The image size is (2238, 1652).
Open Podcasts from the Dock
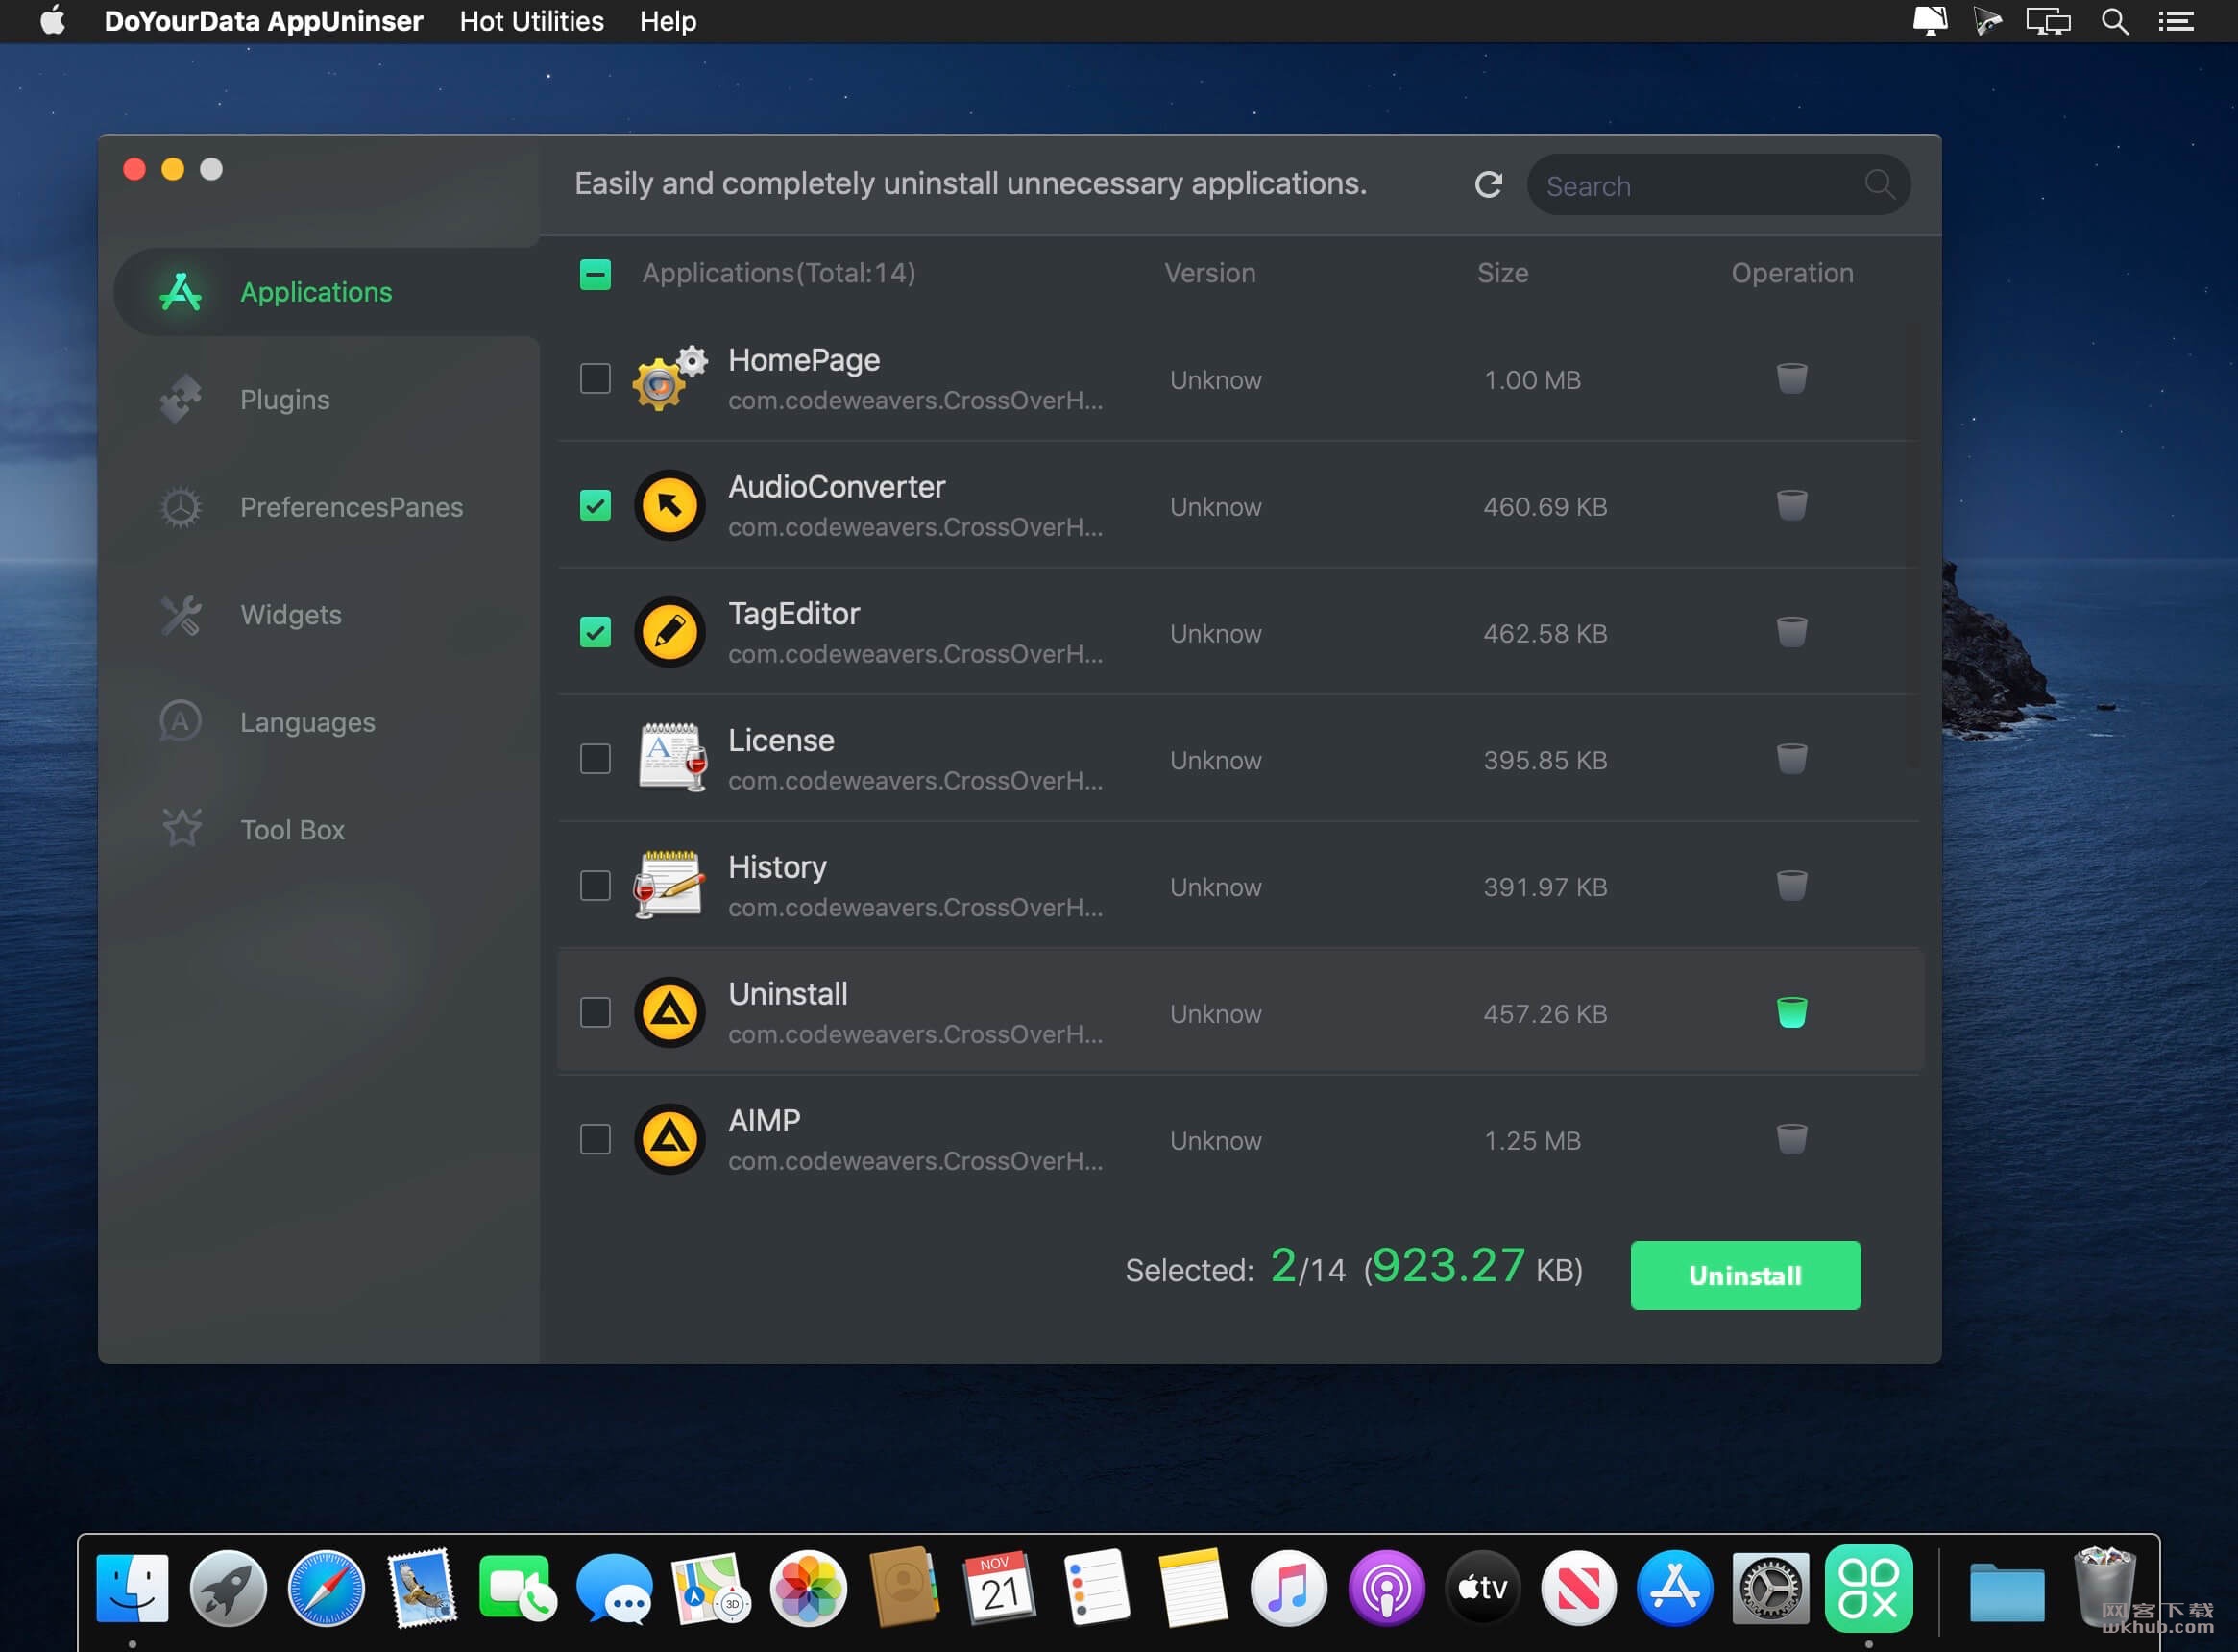tap(1386, 1588)
